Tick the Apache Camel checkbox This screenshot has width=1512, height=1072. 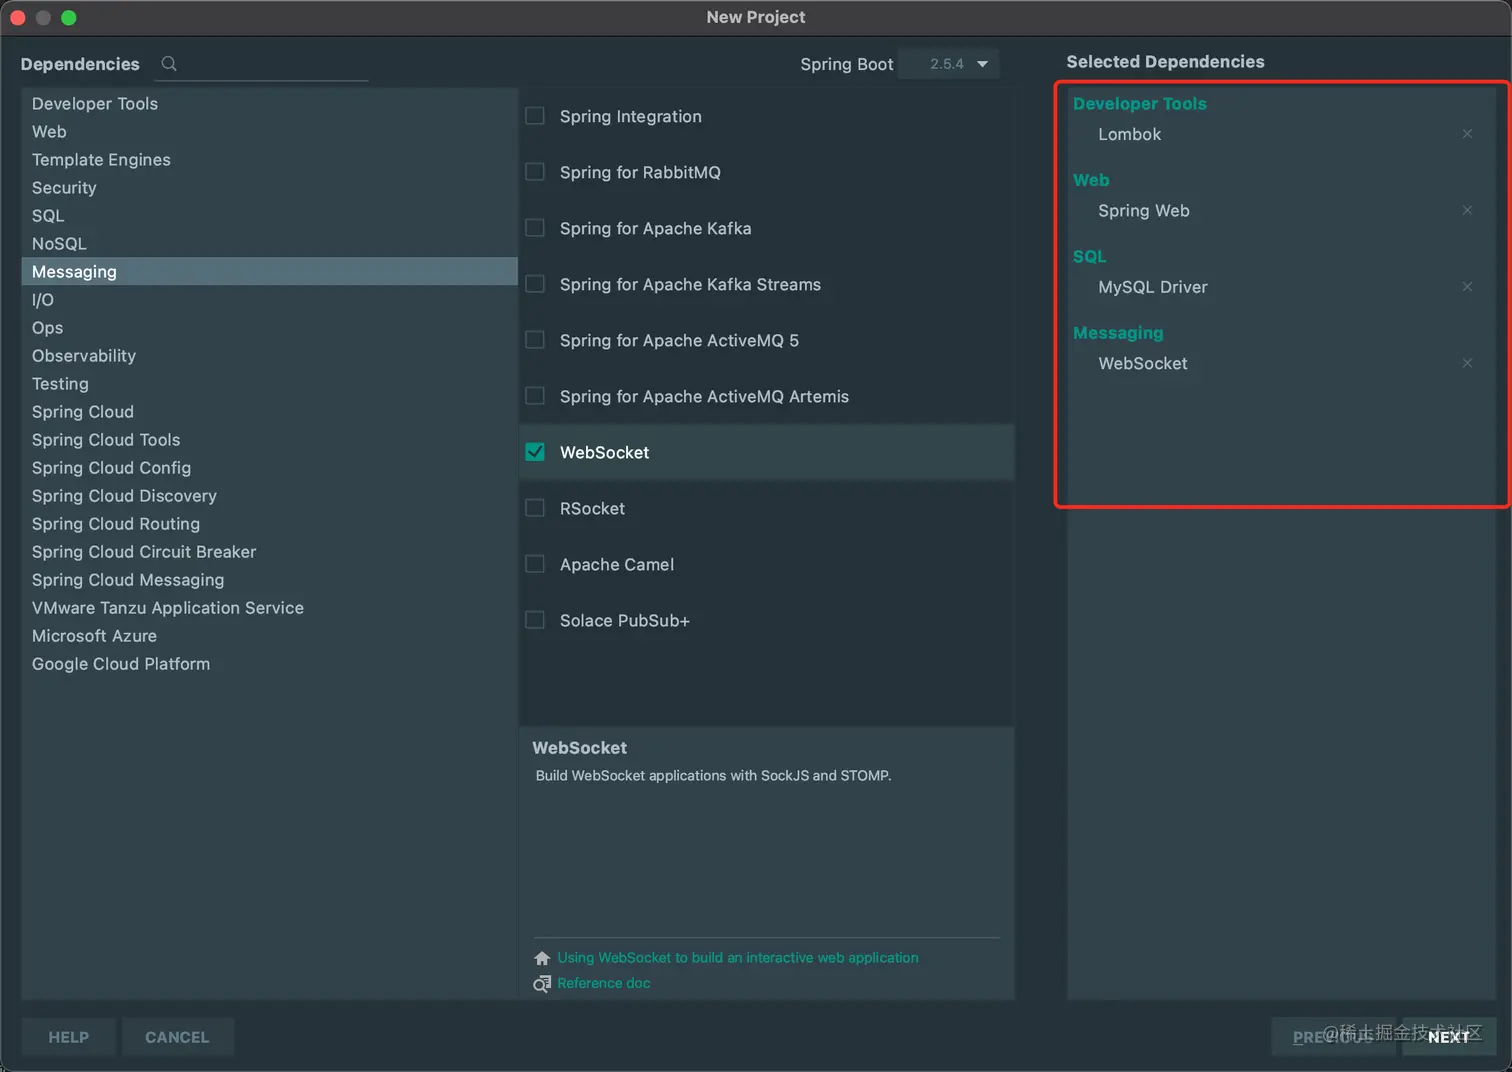[535, 564]
